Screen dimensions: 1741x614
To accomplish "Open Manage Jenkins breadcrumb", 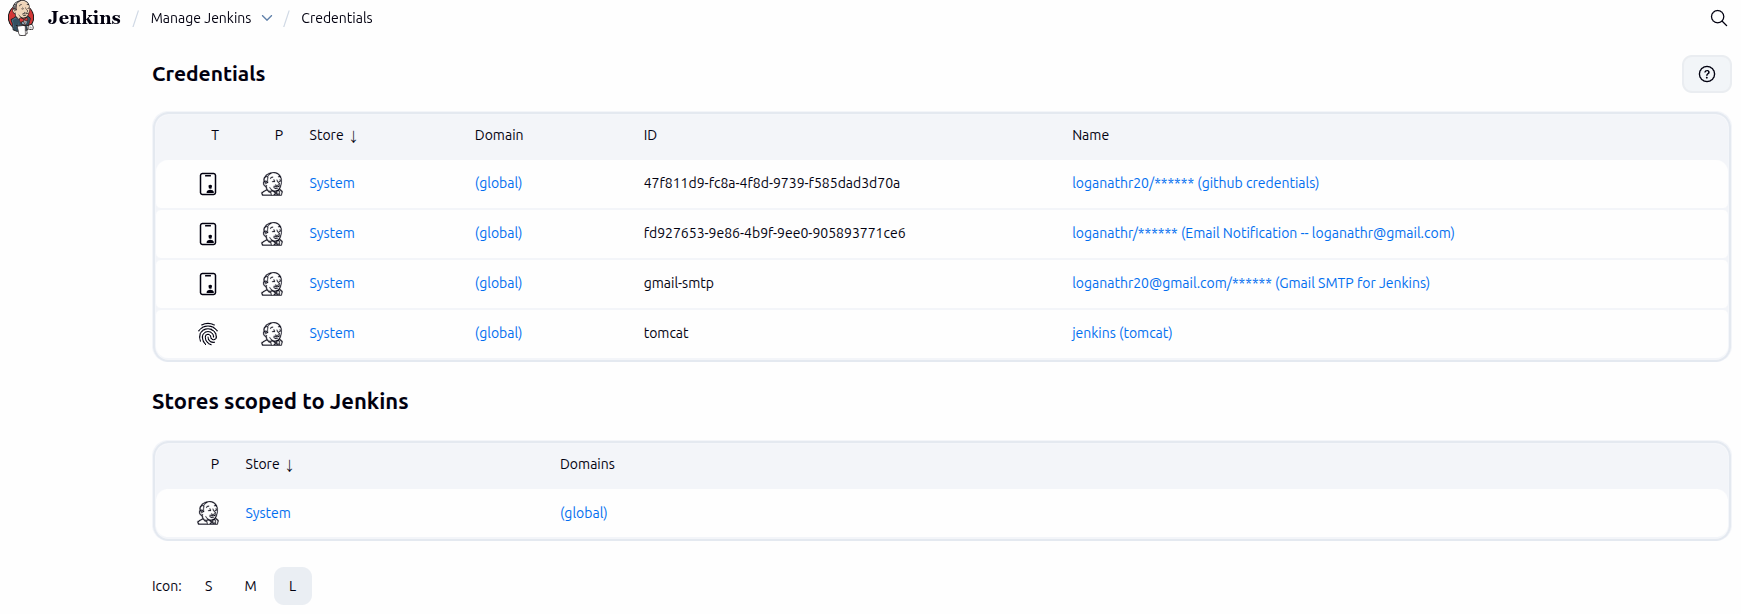I will [201, 18].
